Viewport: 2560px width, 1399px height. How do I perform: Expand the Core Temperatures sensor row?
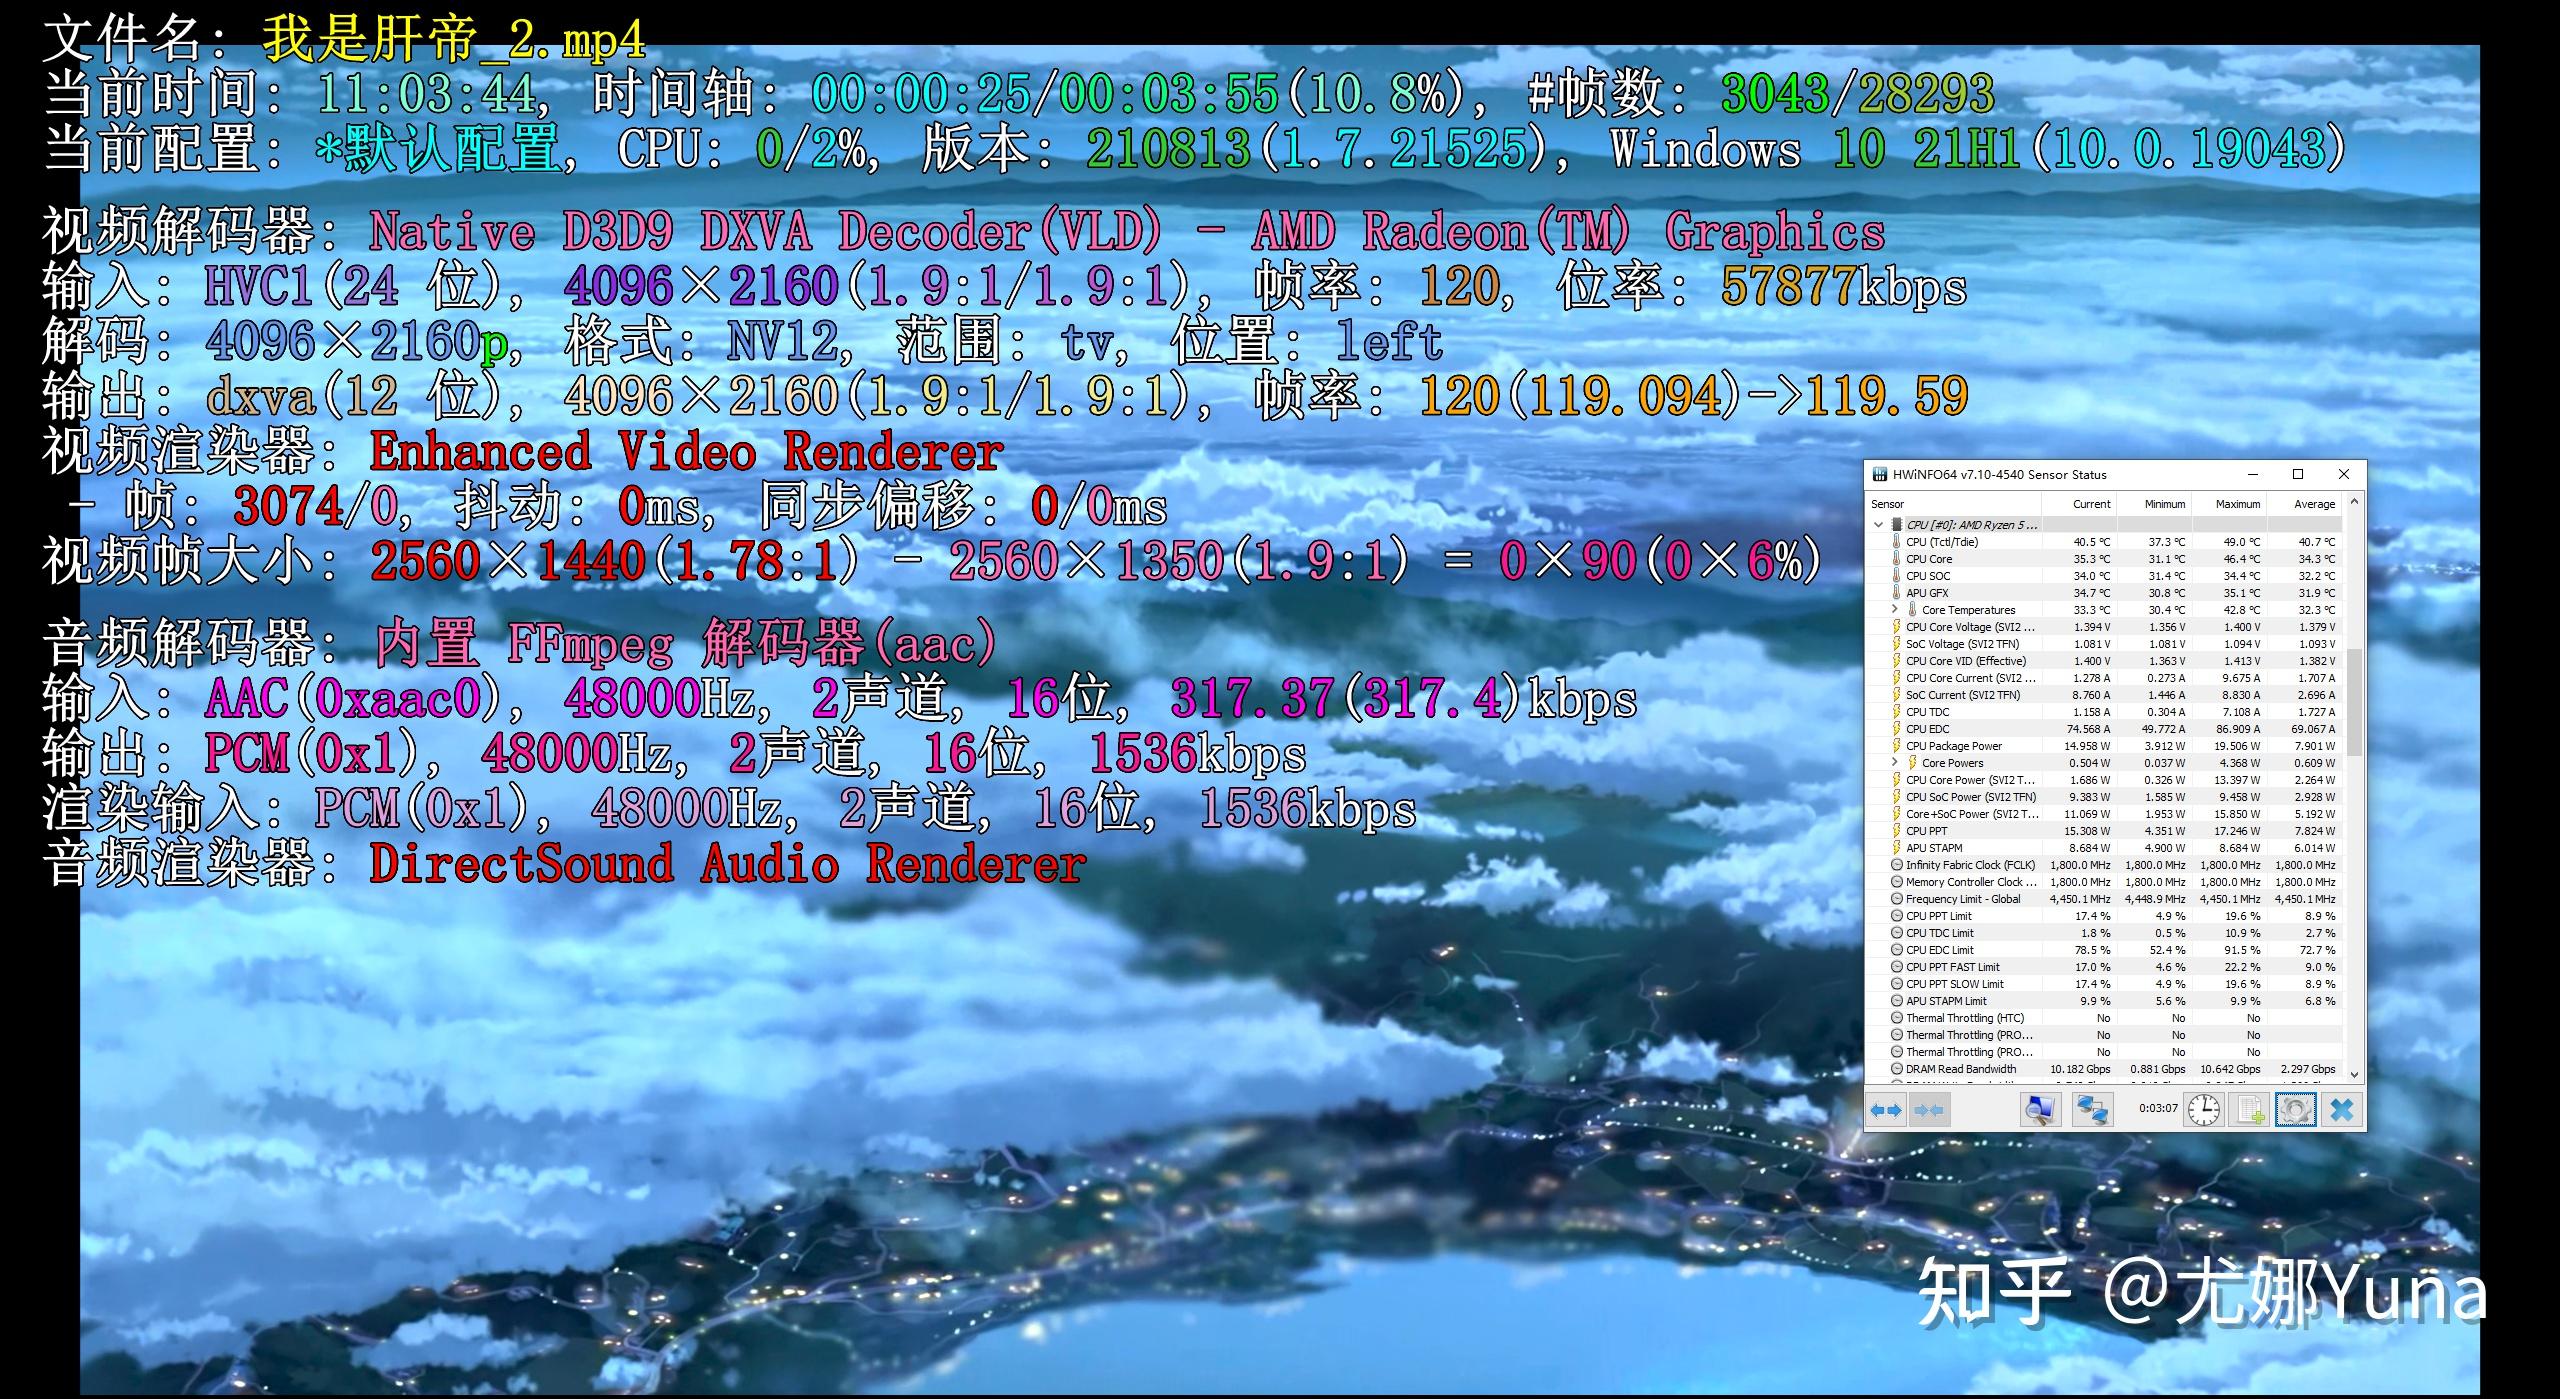[1894, 609]
